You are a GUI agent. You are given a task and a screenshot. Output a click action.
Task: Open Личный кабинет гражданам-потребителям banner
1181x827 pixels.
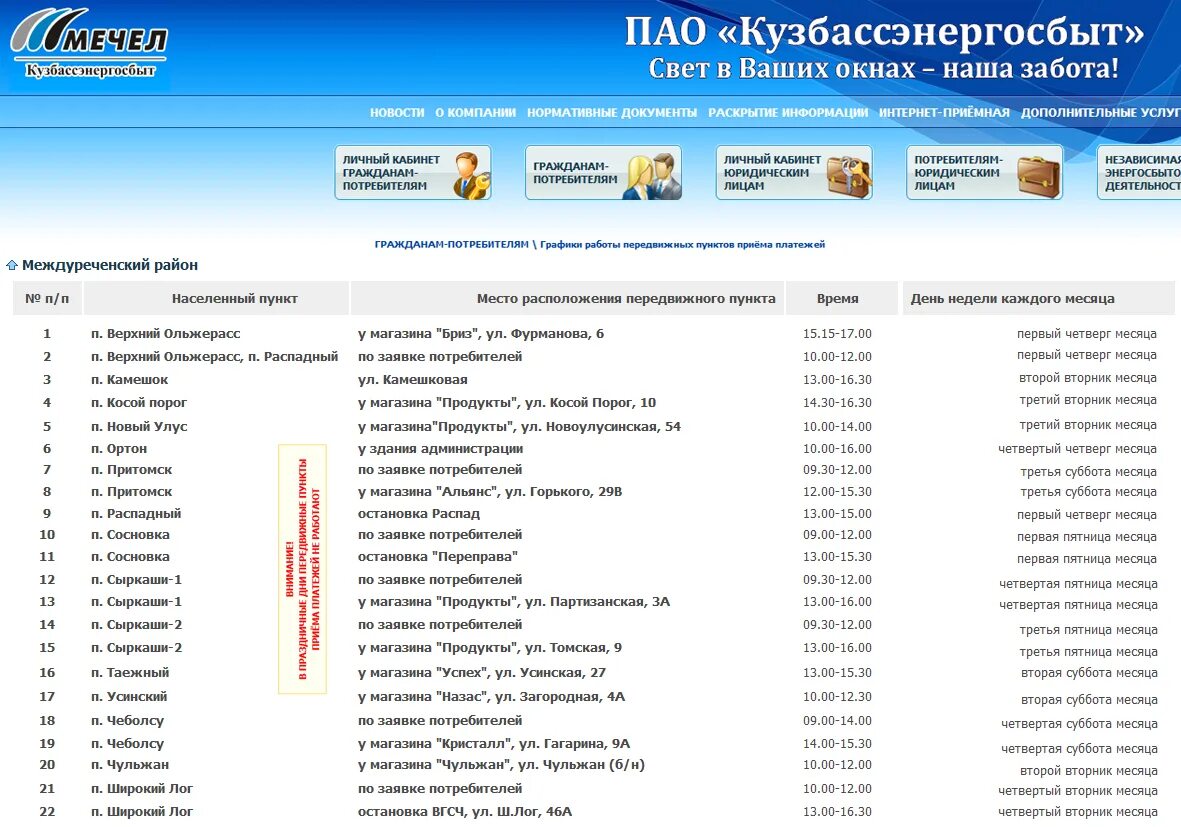click(x=413, y=172)
